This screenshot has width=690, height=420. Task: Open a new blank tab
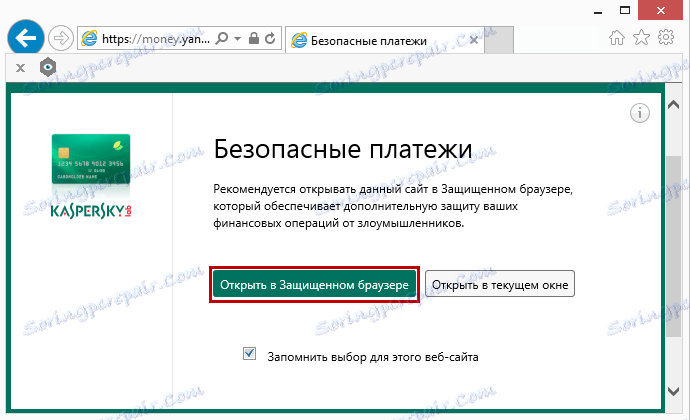tap(499, 40)
